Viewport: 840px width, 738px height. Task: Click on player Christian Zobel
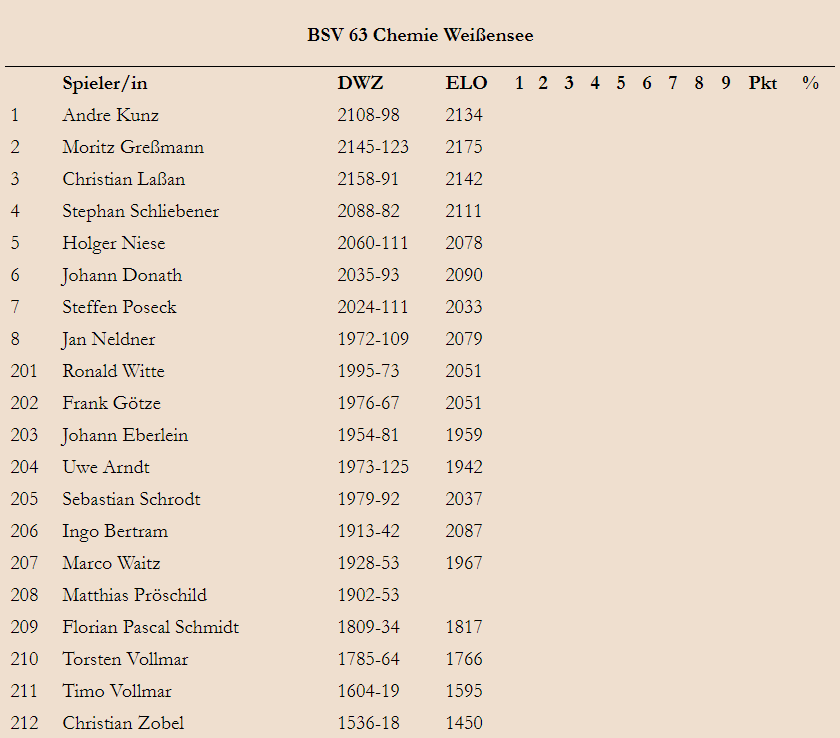click(123, 723)
